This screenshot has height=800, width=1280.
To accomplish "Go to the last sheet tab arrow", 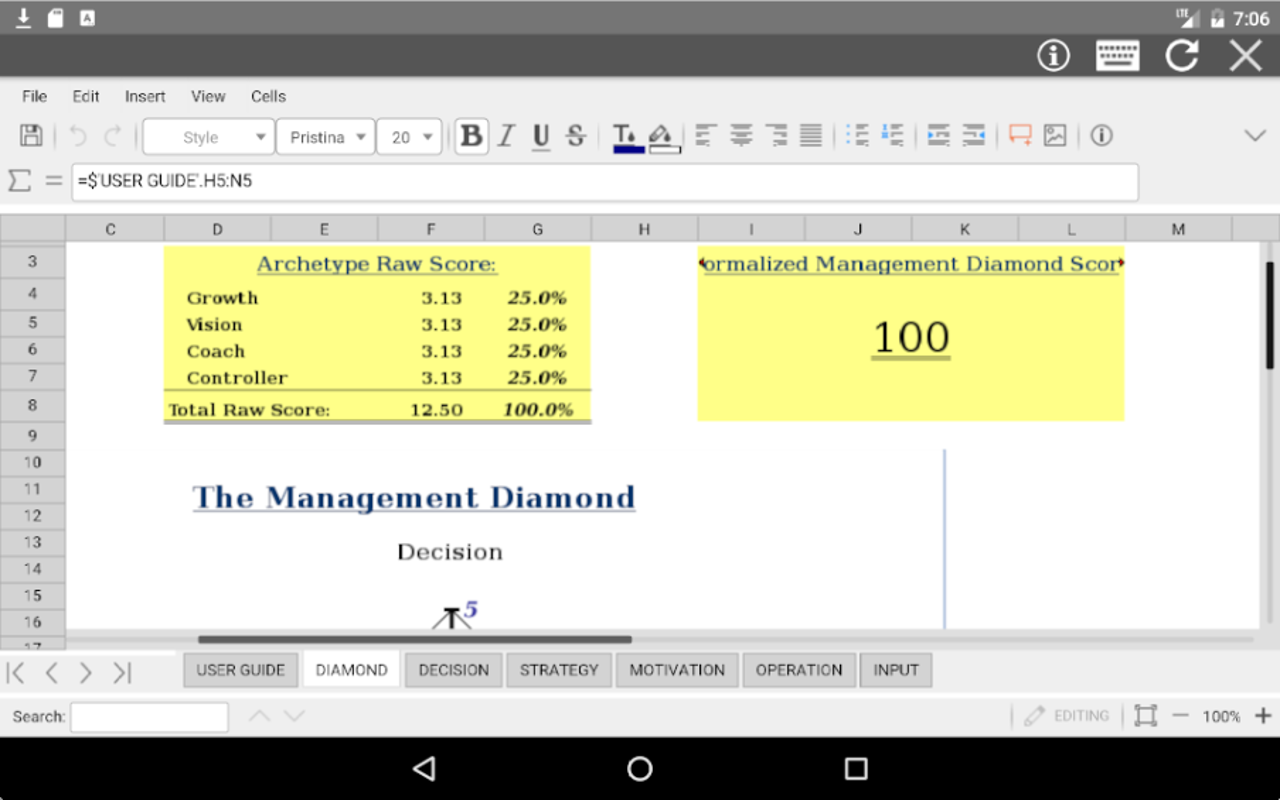I will pyautogui.click(x=122, y=673).
